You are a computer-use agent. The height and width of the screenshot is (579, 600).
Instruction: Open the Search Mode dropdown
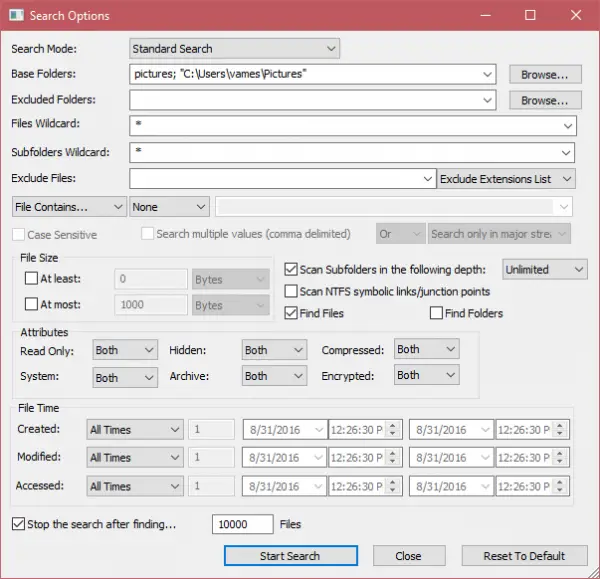point(235,48)
